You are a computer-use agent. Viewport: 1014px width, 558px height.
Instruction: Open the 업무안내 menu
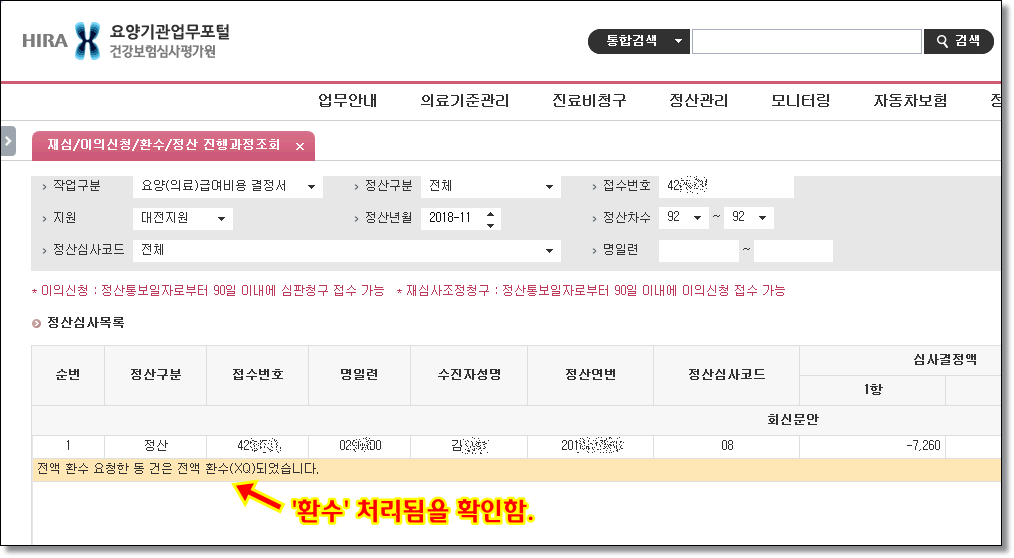pos(347,101)
